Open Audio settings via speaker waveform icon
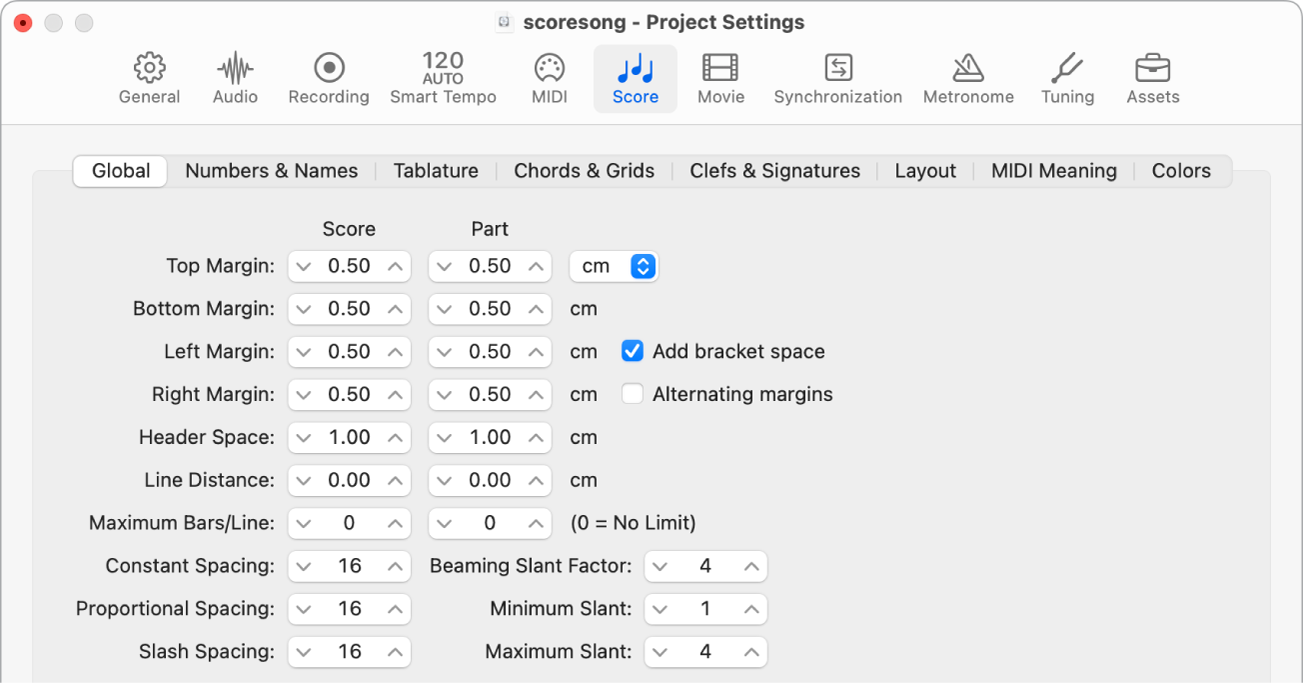The width and height of the screenshot is (1304, 684). (x=234, y=75)
